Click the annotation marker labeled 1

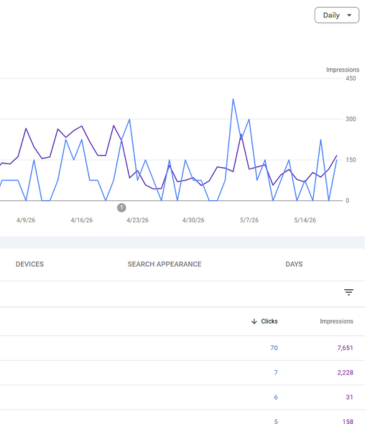pos(122,208)
